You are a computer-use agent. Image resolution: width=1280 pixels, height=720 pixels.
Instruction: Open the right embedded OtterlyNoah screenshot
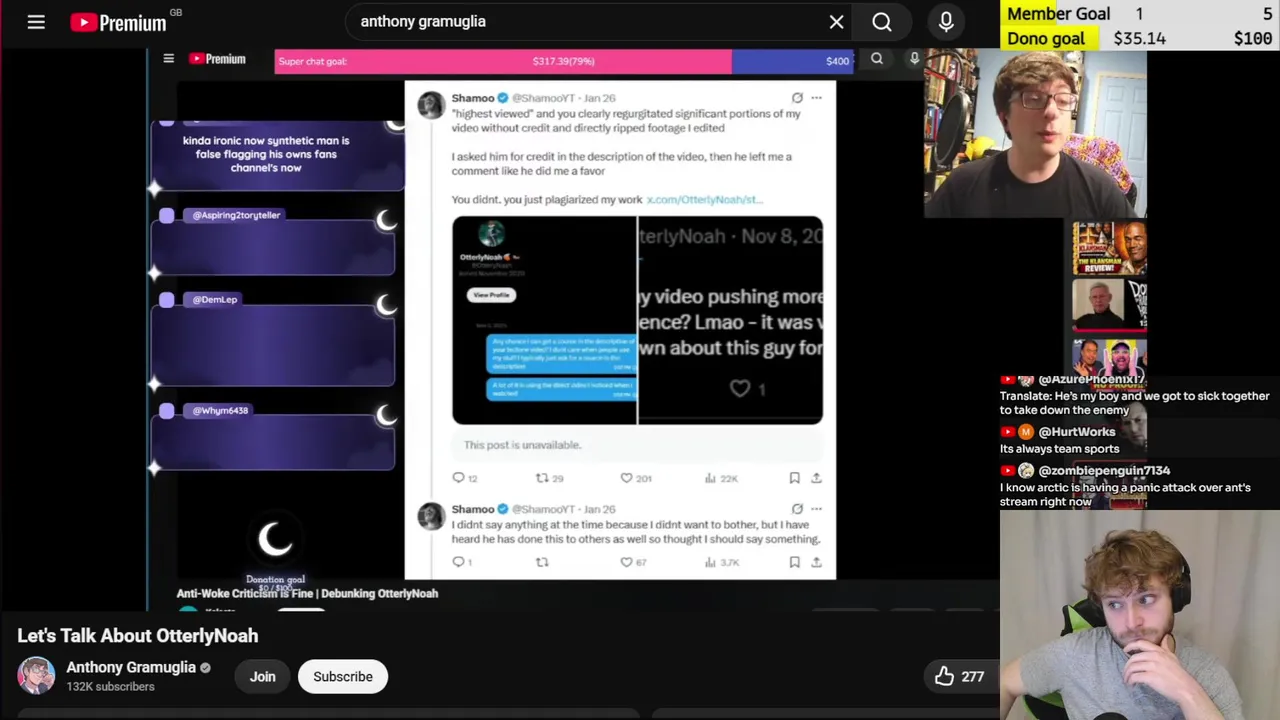[x=731, y=320]
